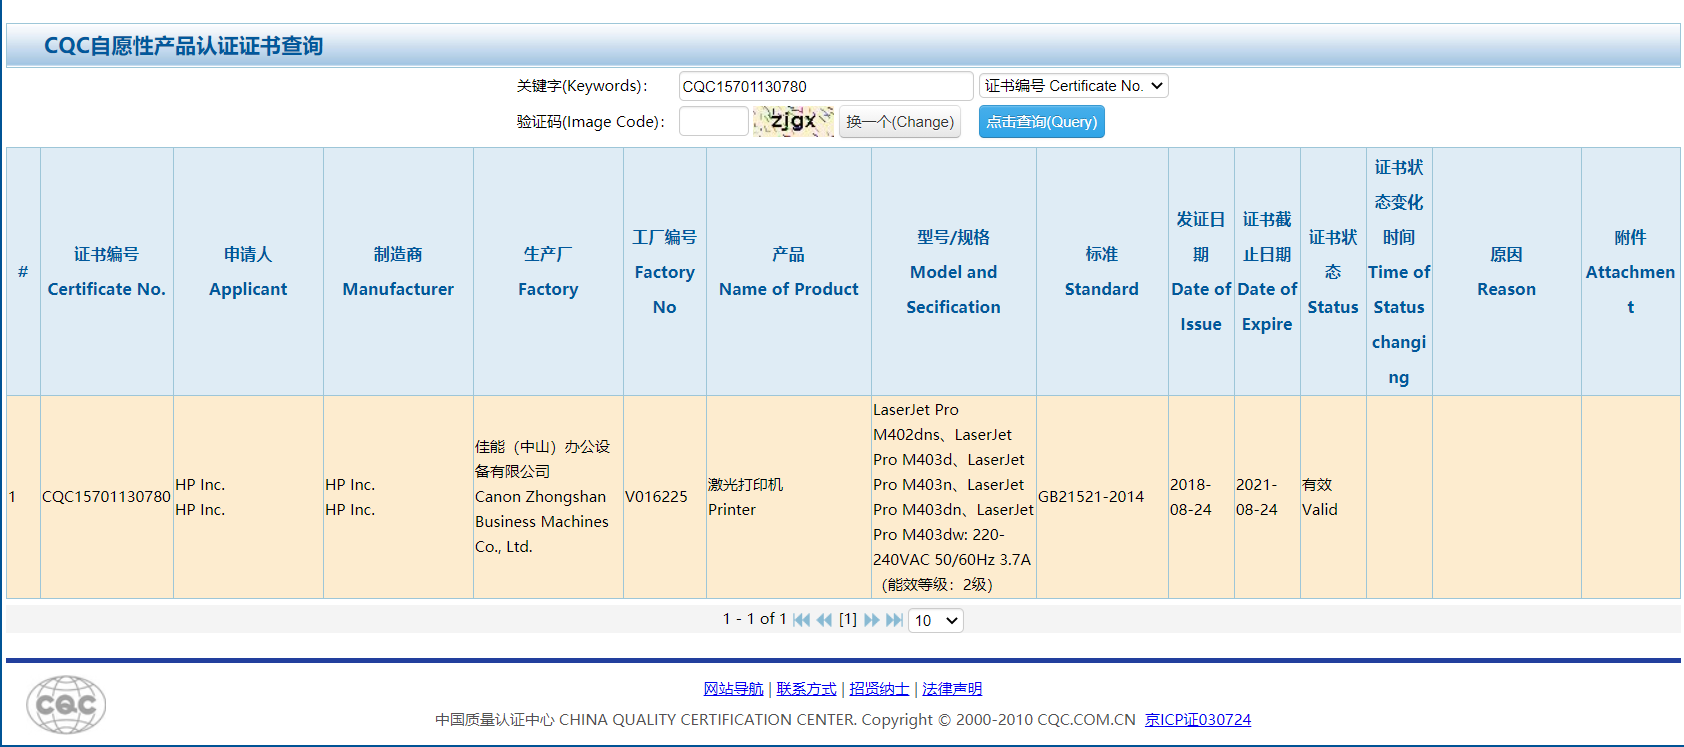This screenshot has height=747, width=1684.
Task: Click the Keywords input field
Action: 826,86
